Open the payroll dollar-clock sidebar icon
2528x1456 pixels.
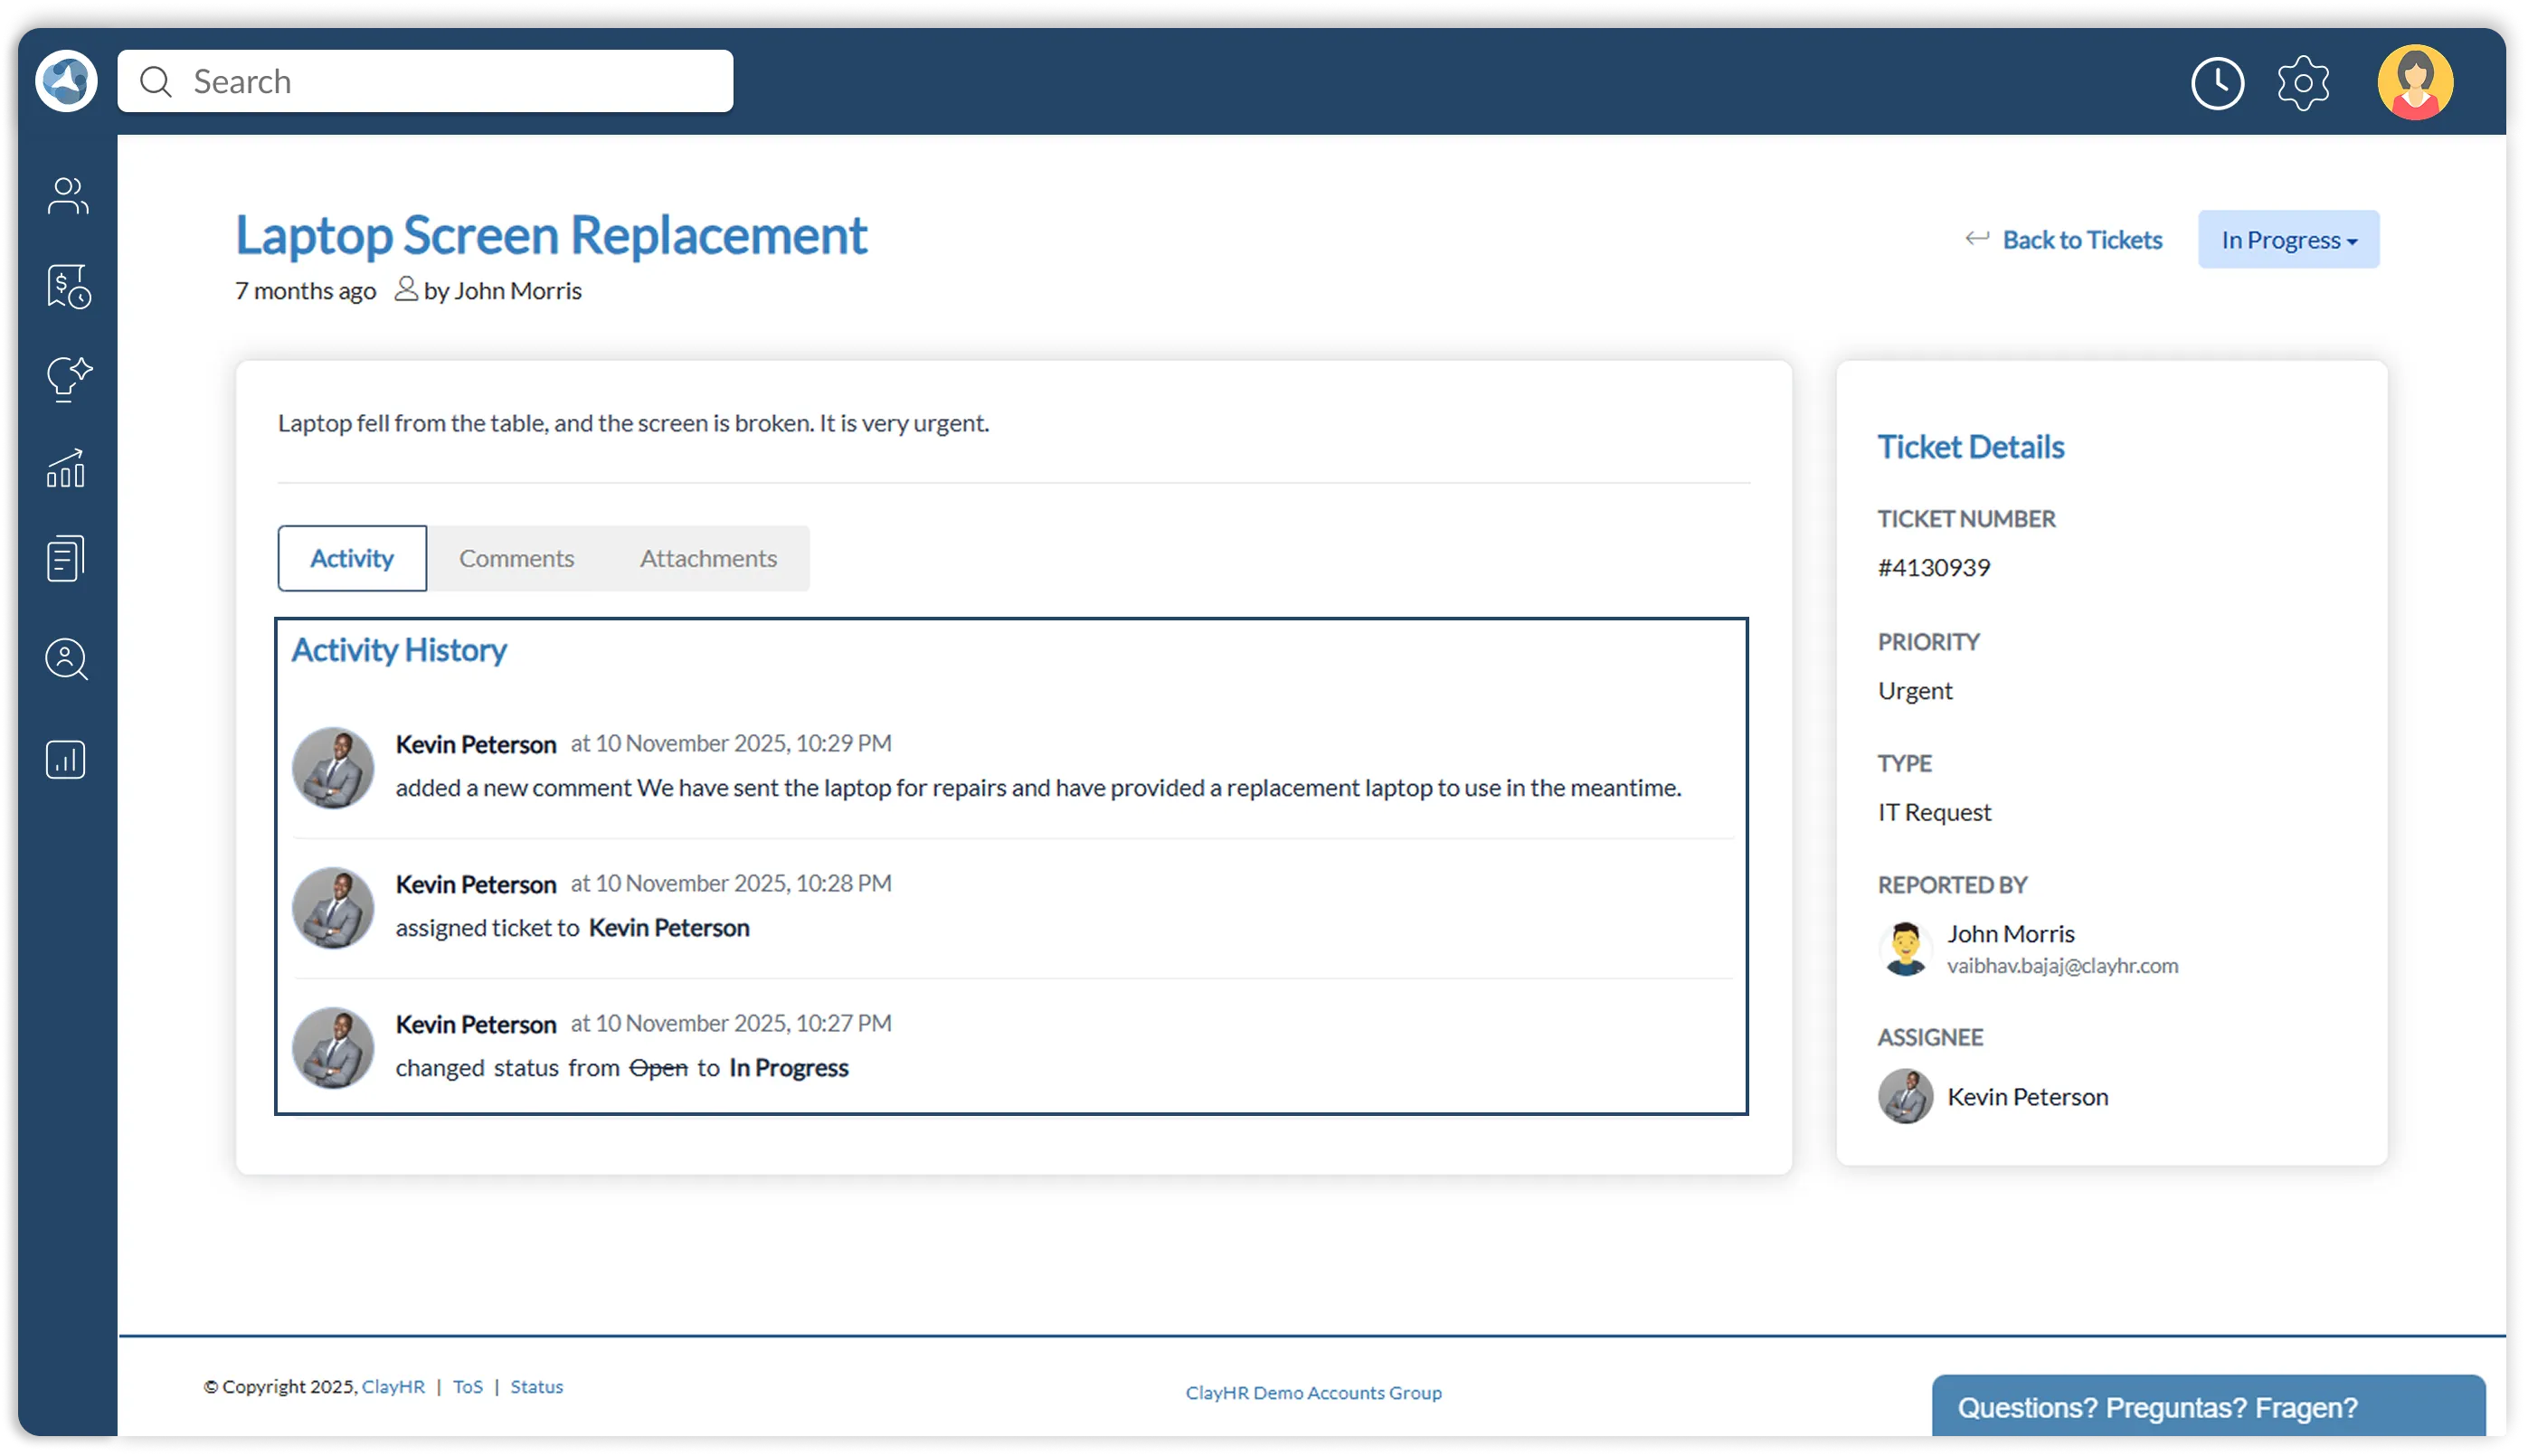(x=67, y=287)
